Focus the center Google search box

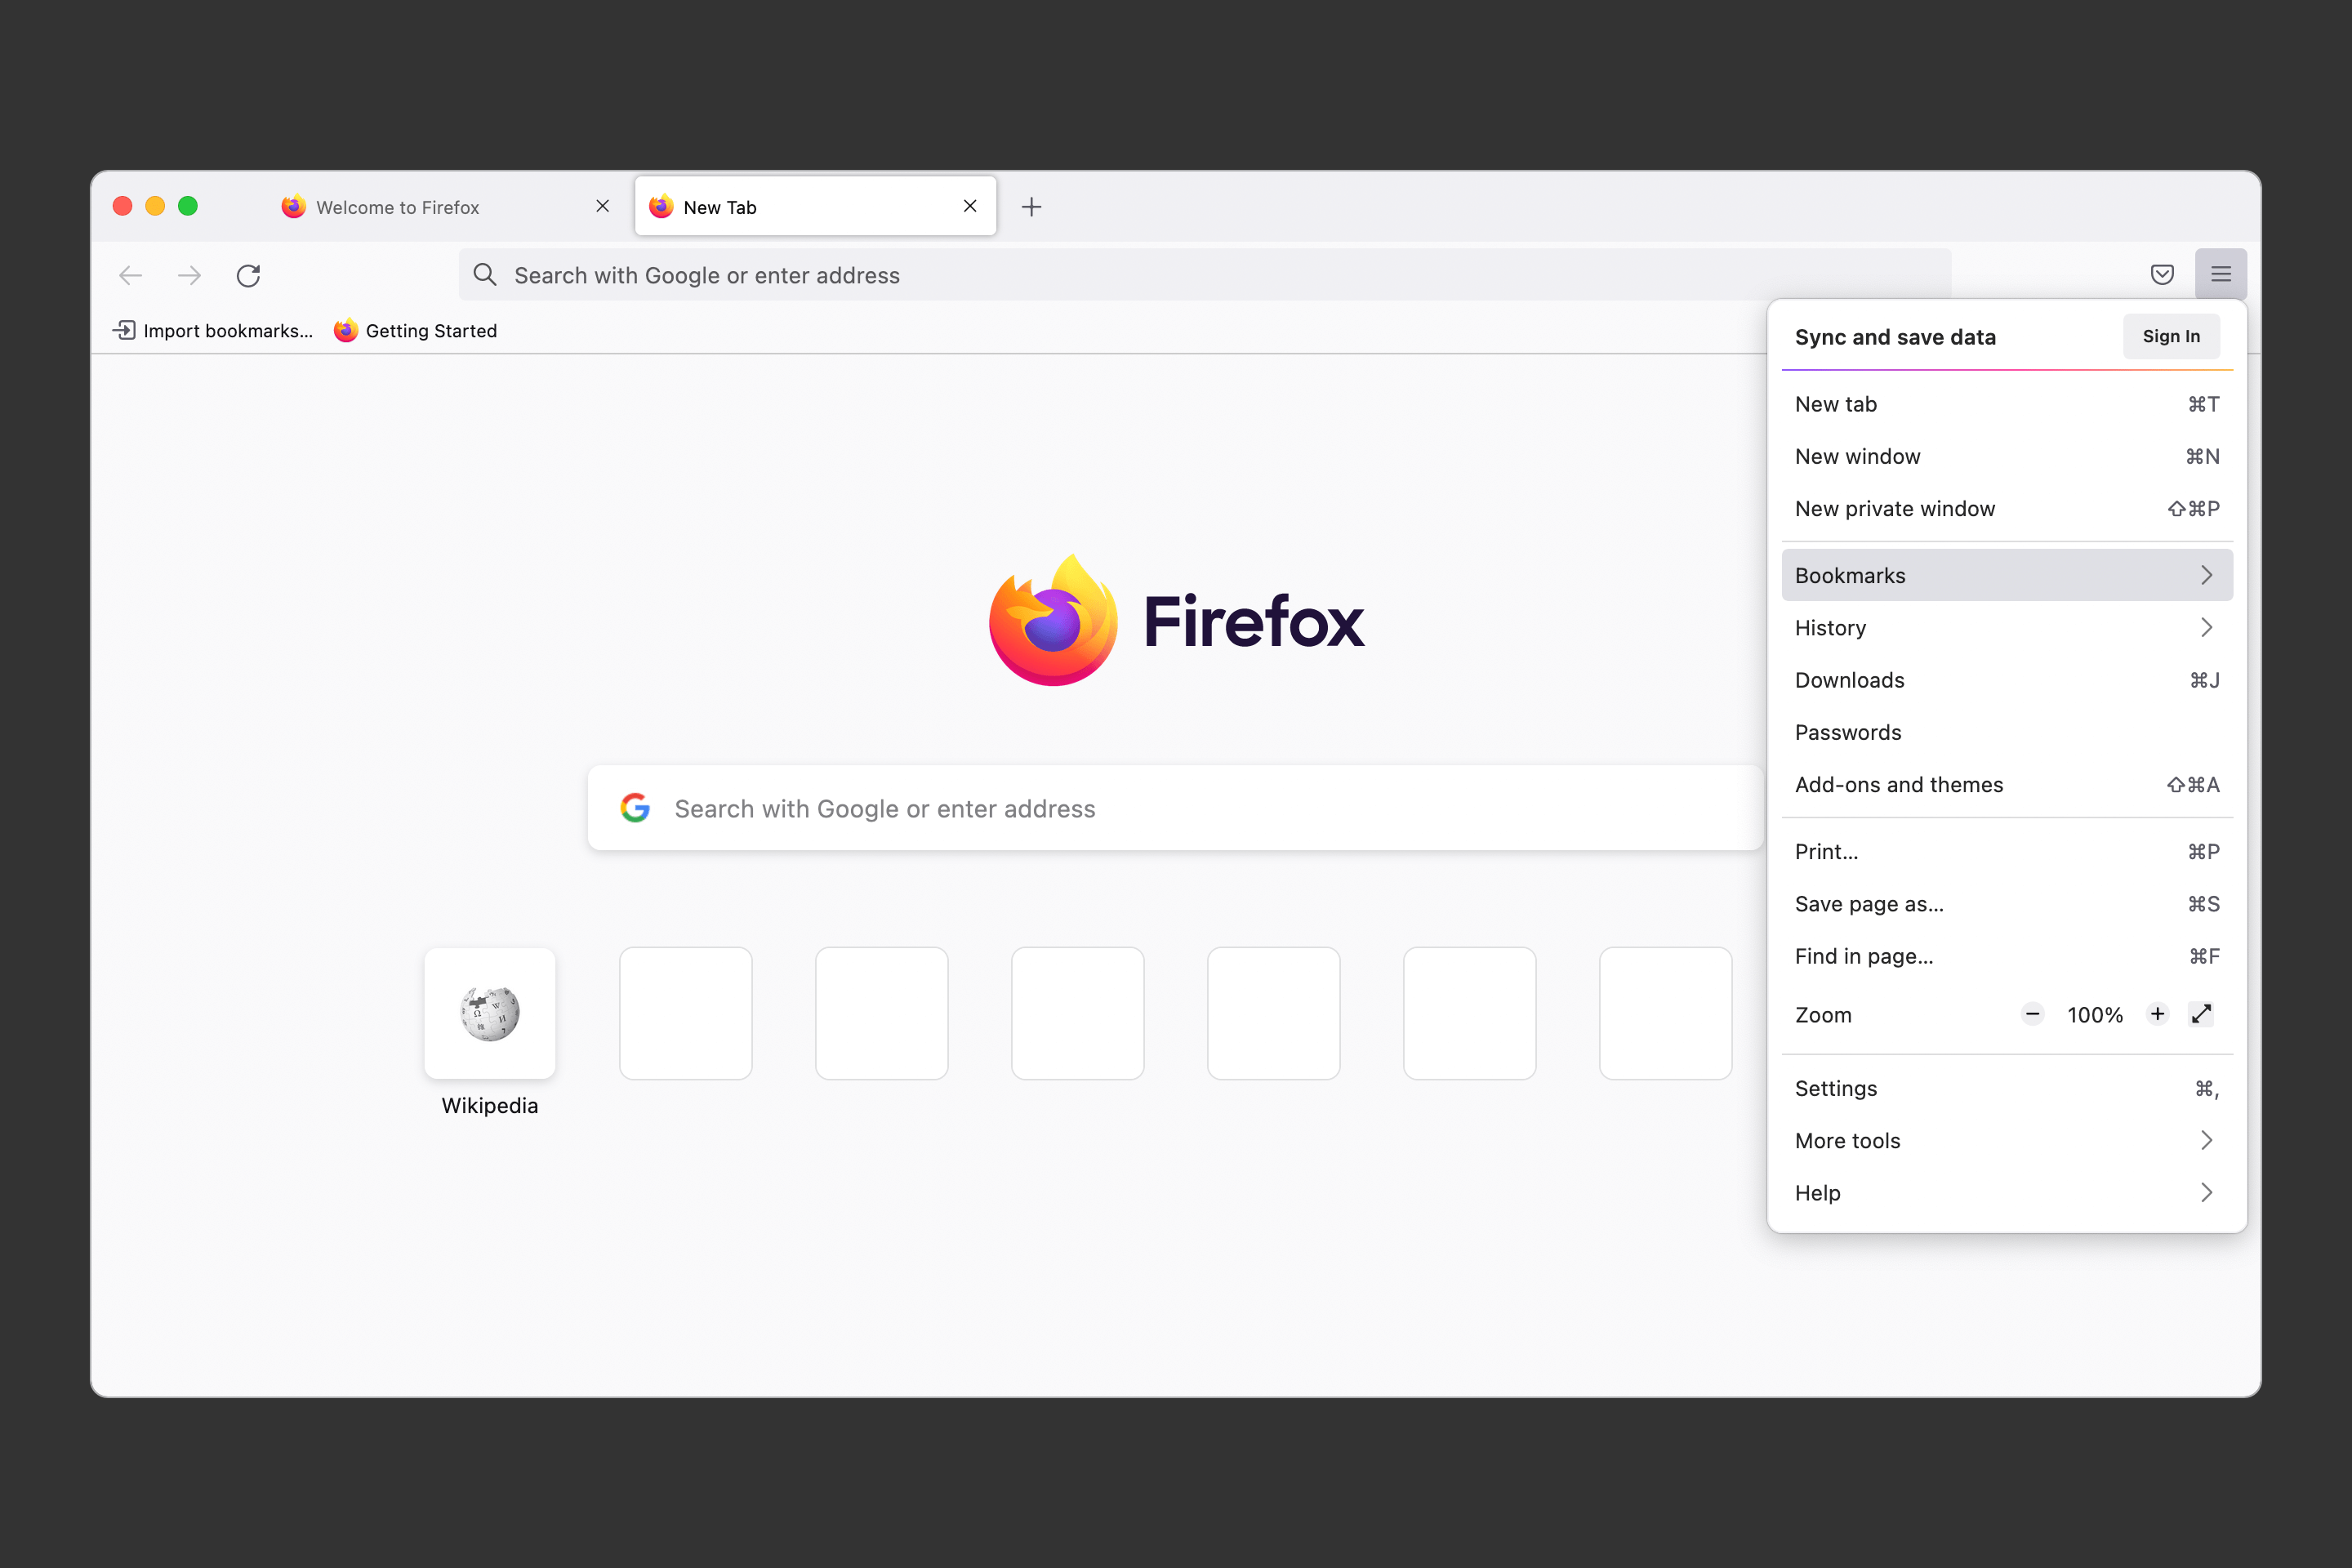(x=1175, y=808)
